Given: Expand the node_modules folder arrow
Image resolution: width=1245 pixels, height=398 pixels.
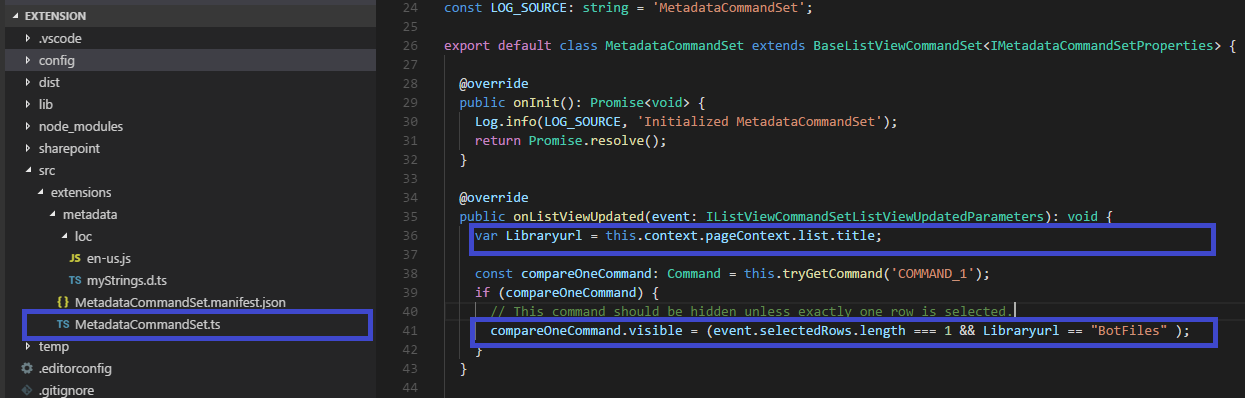Looking at the screenshot, I should click(x=28, y=126).
